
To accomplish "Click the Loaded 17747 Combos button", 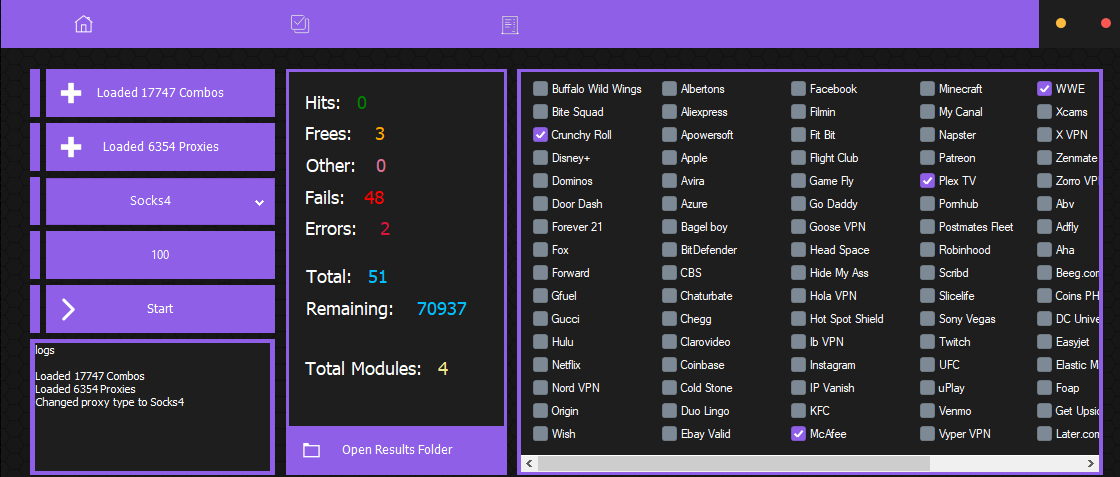I will coord(160,93).
